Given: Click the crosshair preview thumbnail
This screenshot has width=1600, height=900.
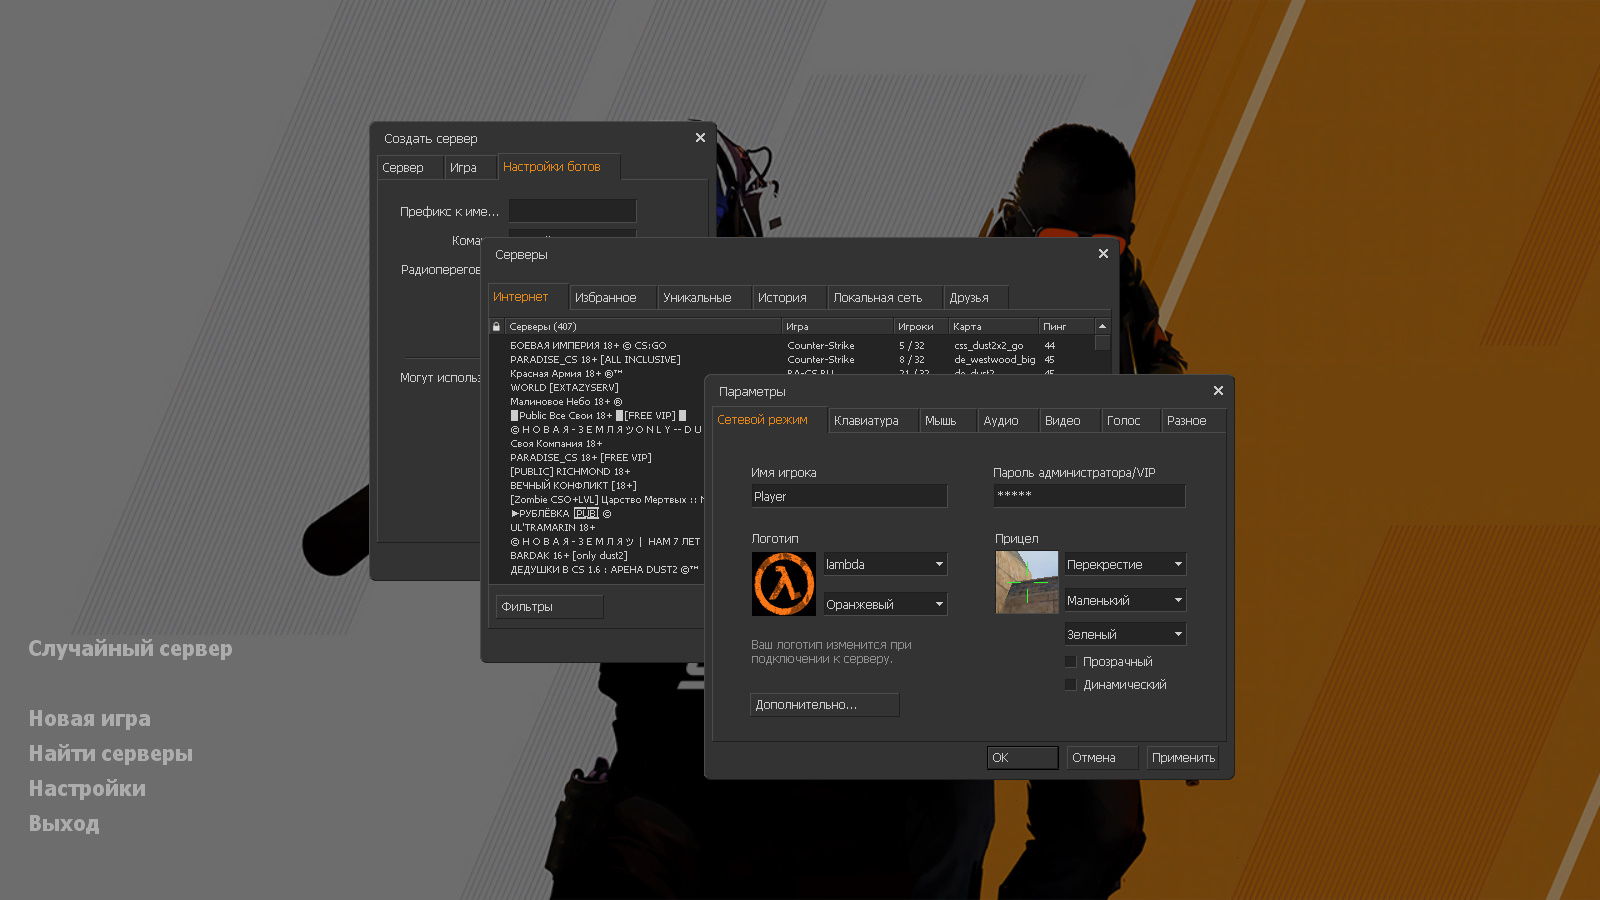Looking at the screenshot, I should click(1026, 582).
